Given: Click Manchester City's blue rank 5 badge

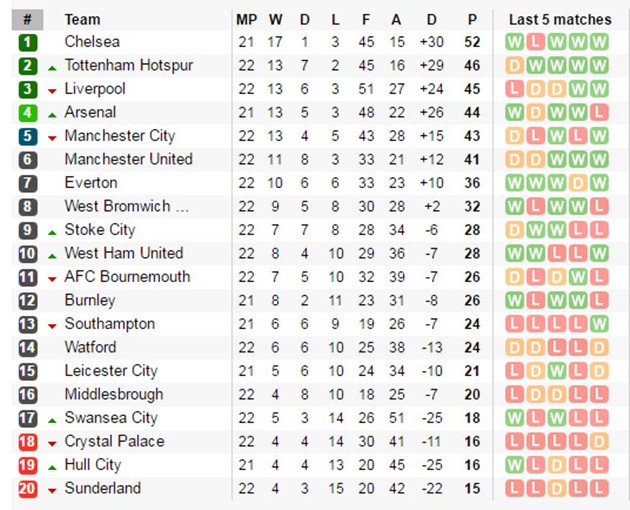Looking at the screenshot, I should [x=28, y=136].
